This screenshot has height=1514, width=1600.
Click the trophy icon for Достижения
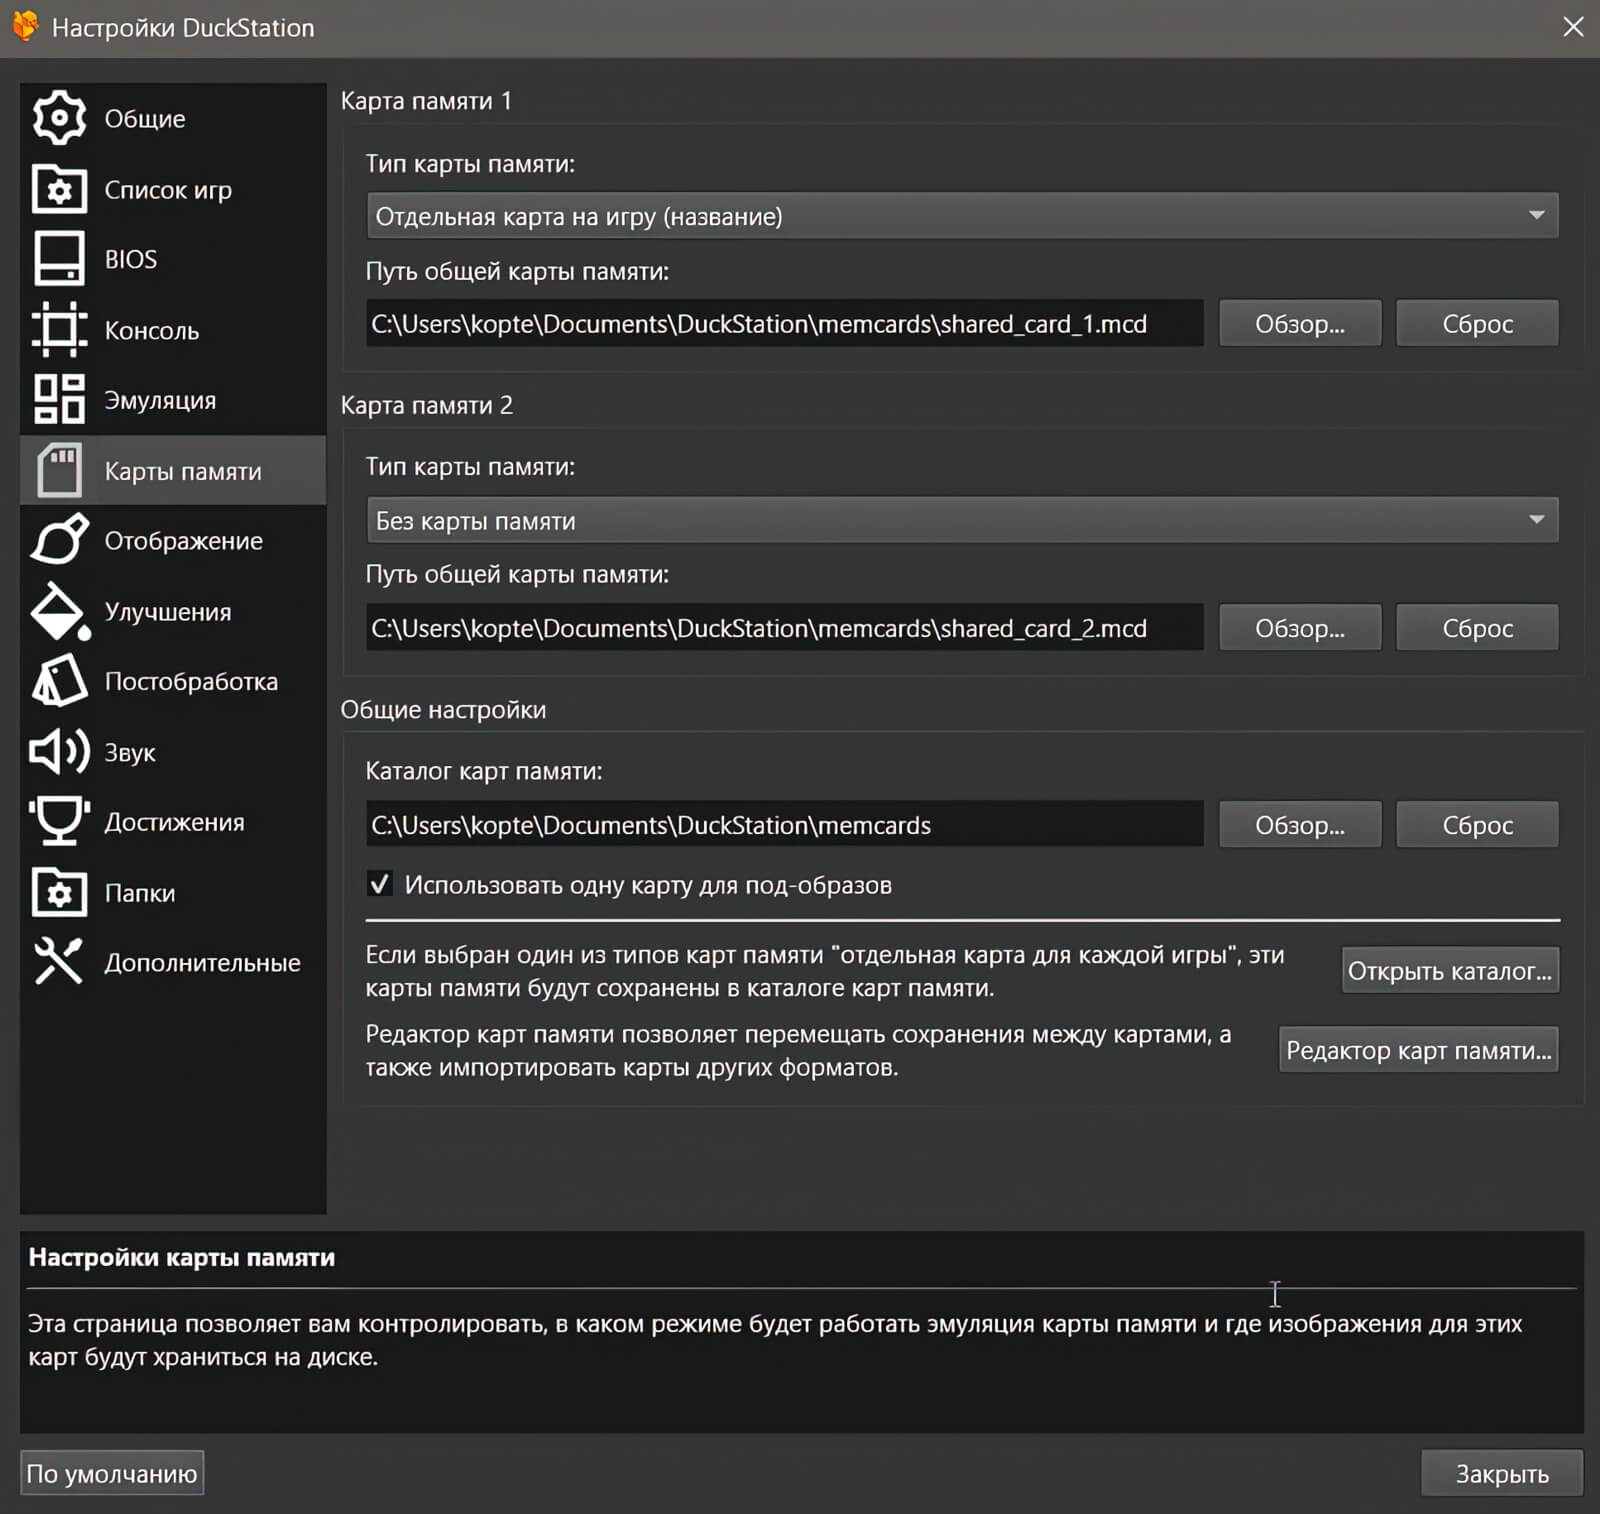[59, 822]
